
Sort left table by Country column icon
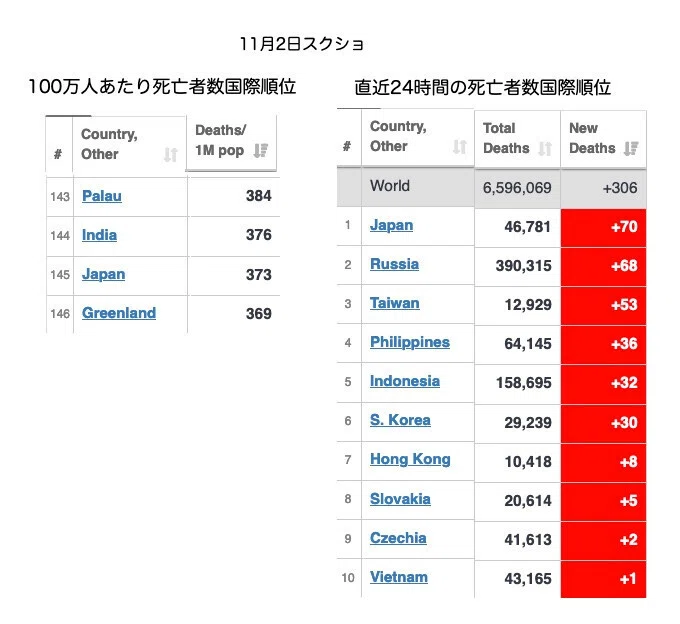[x=170, y=154]
